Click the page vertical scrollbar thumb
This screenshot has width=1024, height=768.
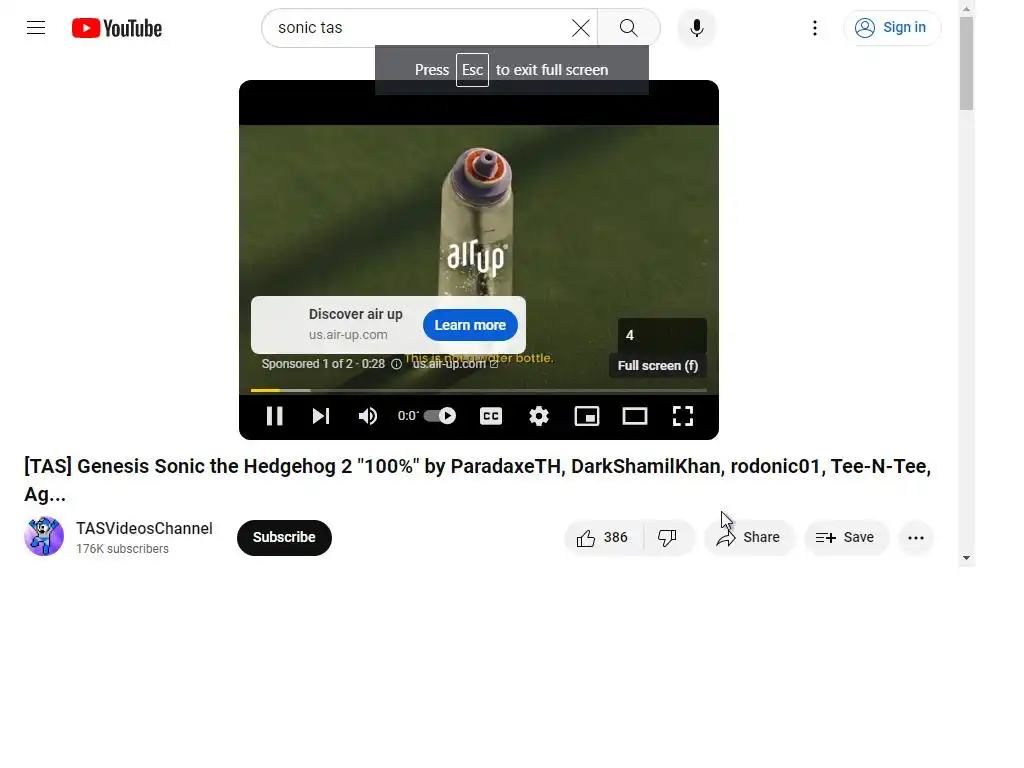(x=967, y=63)
